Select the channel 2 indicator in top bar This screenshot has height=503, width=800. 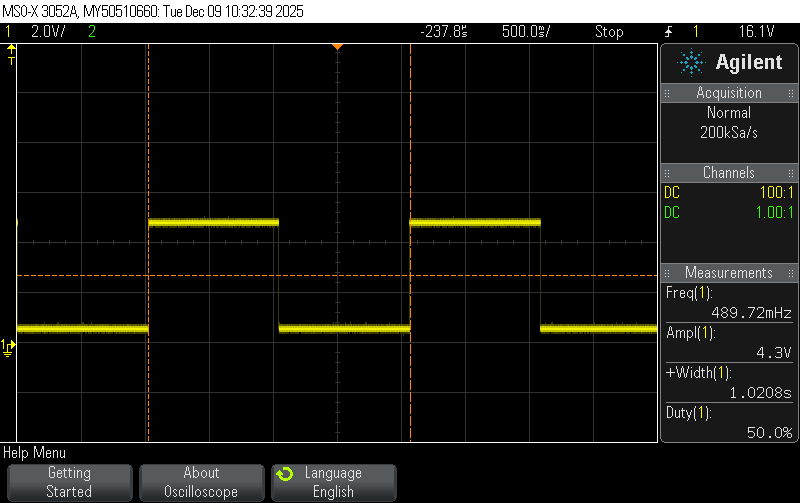click(x=92, y=32)
